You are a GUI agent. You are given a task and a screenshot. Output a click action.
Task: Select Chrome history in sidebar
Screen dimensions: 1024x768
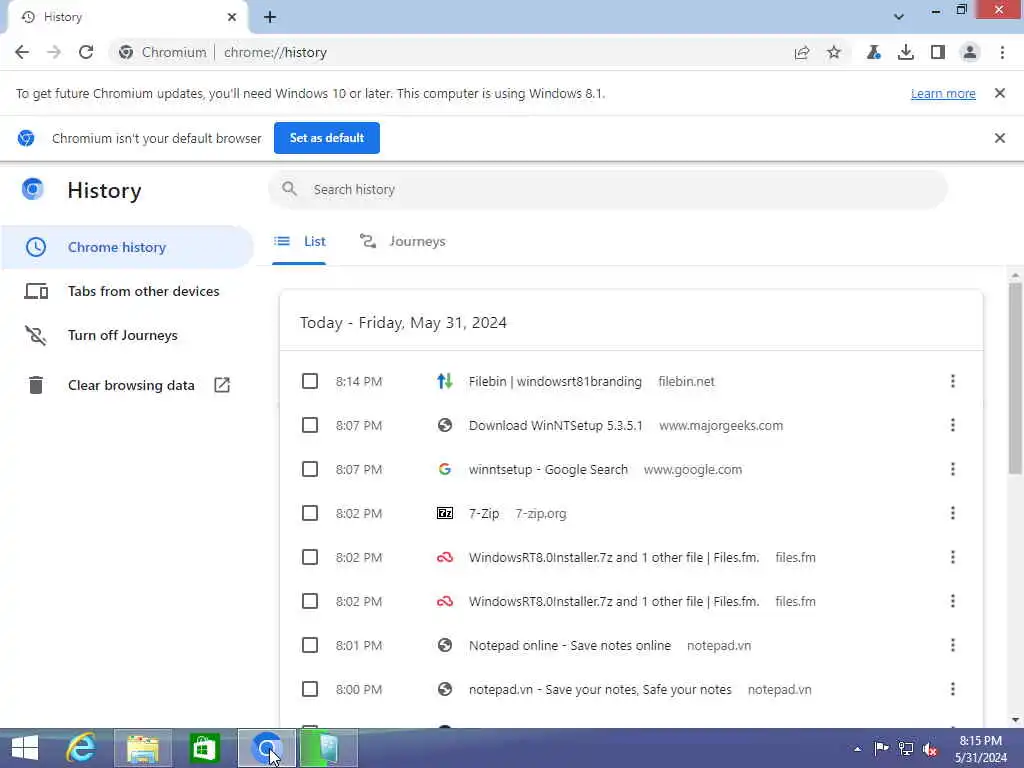coord(127,247)
